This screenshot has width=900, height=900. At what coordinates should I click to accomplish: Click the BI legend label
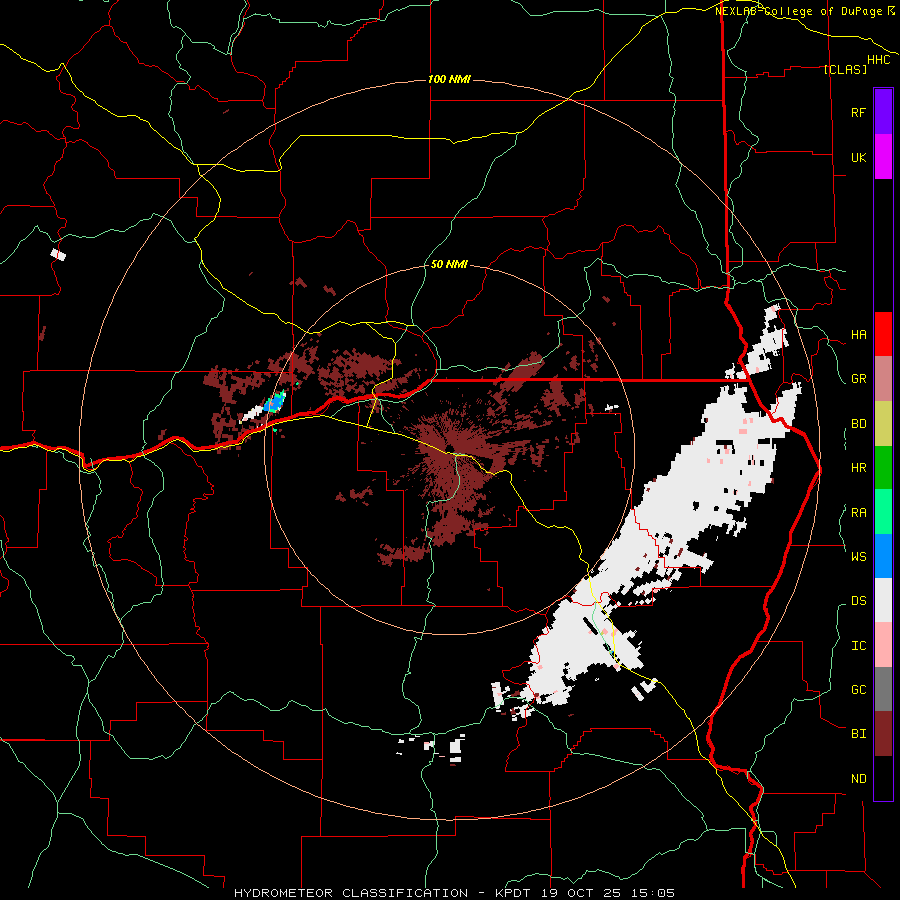click(858, 734)
